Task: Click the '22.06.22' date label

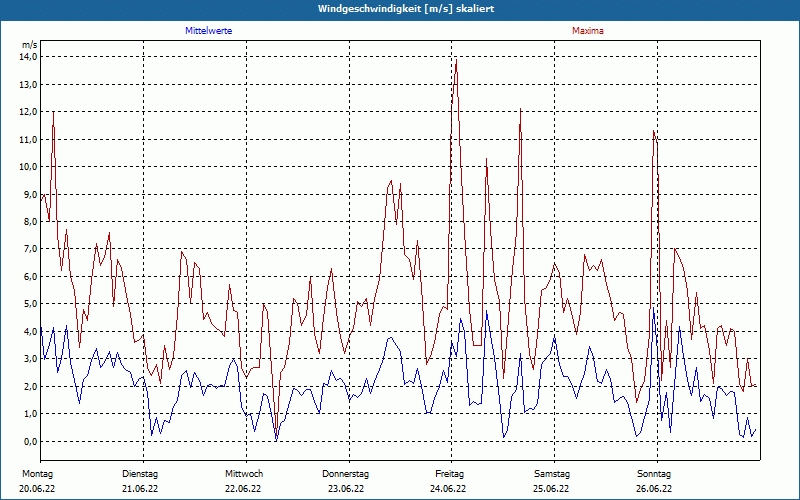Action: tap(243, 489)
